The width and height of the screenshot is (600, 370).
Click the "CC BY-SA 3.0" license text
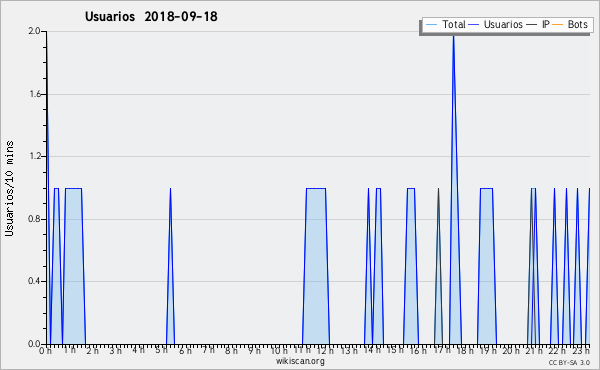(x=569, y=362)
